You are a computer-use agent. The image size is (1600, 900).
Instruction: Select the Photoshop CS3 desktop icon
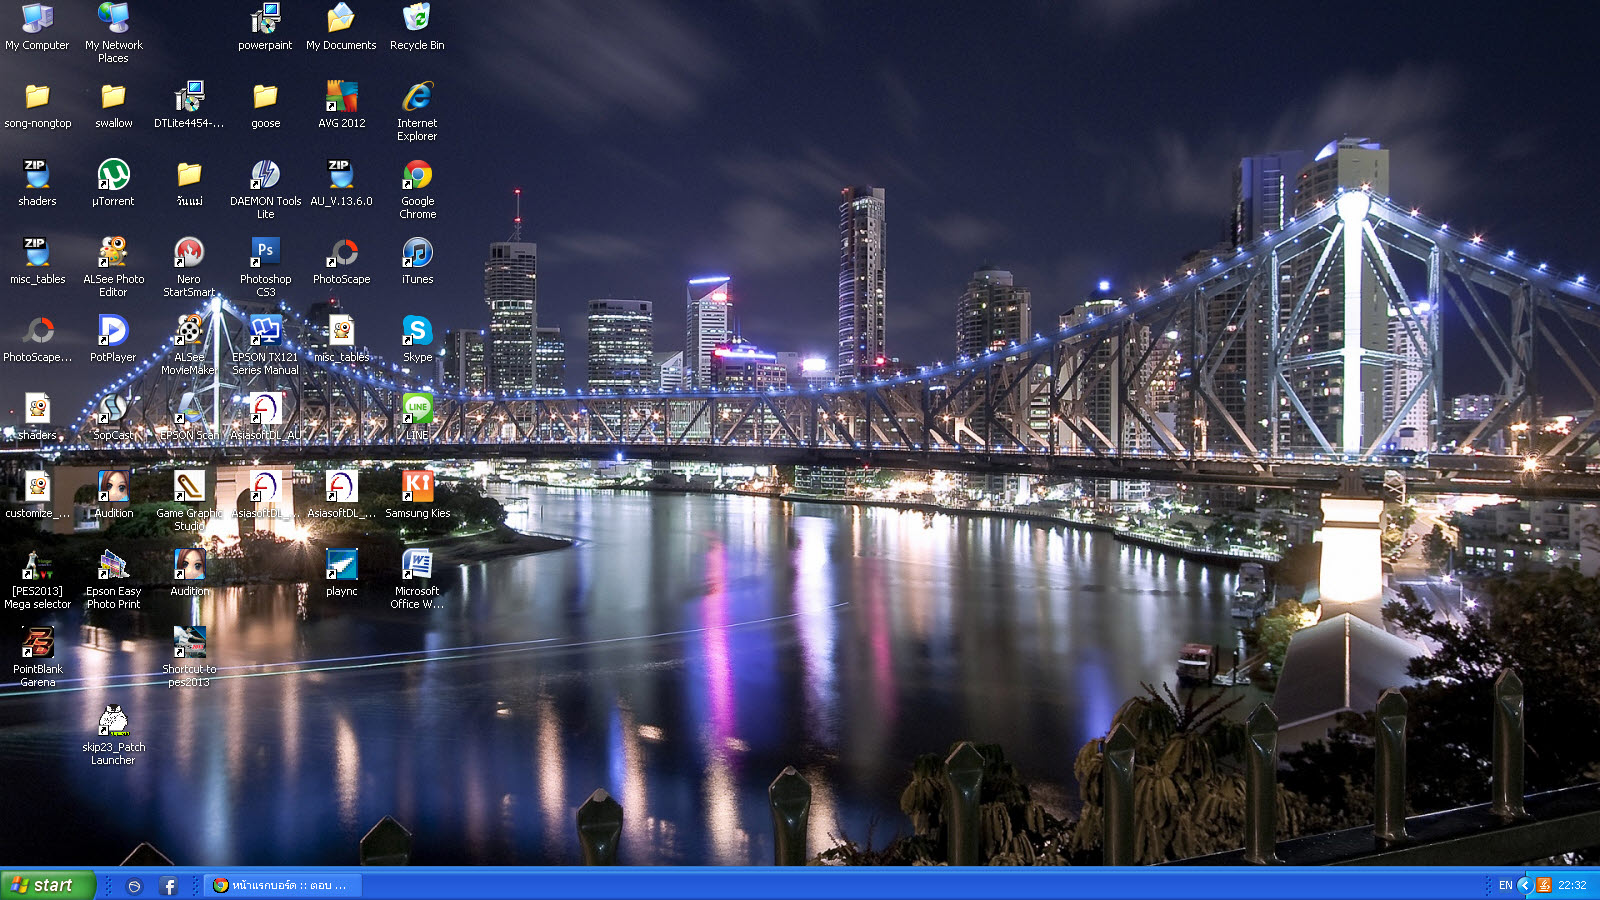pos(265,252)
